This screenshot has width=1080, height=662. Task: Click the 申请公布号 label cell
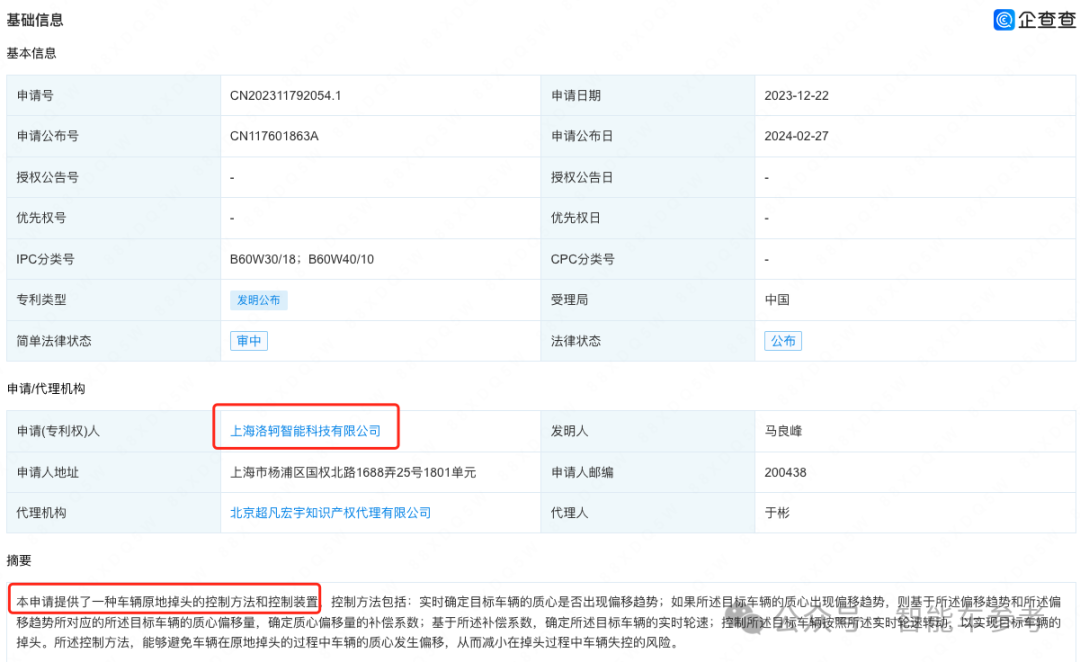click(x=114, y=136)
